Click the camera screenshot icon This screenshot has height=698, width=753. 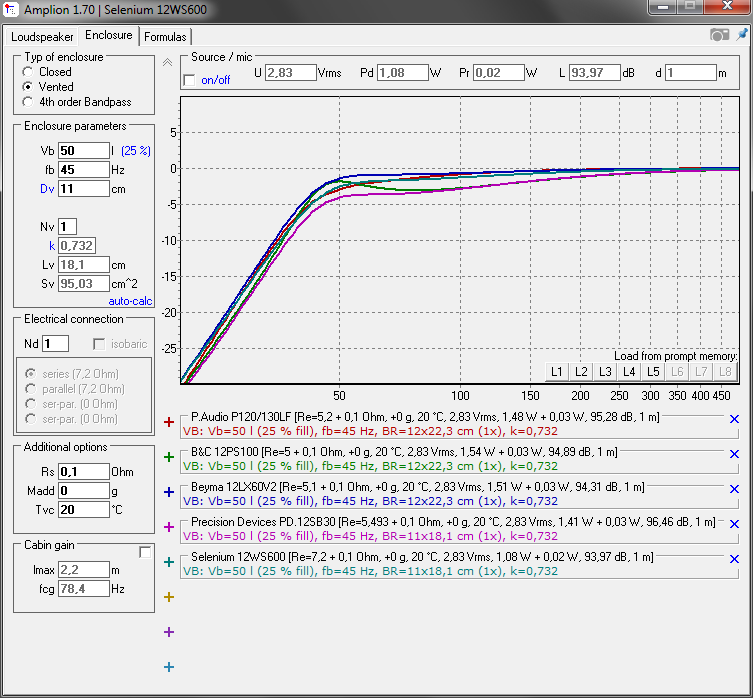tap(719, 35)
